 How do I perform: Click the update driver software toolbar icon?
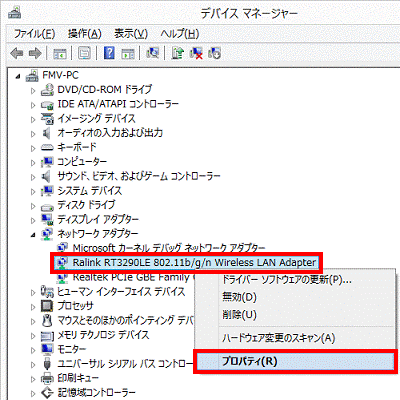pos(177,53)
